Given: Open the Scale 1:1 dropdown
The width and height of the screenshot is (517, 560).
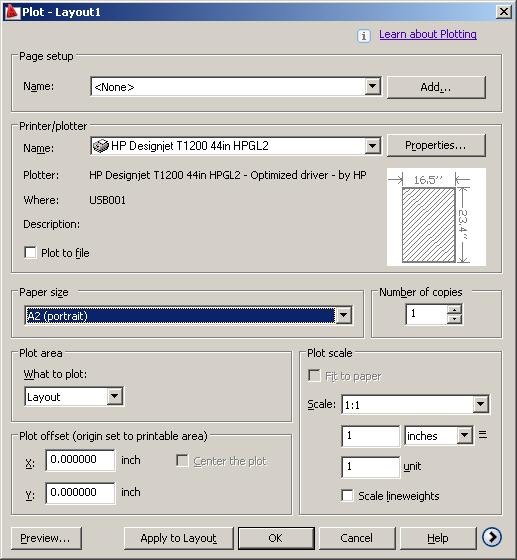Looking at the screenshot, I should click(x=481, y=404).
